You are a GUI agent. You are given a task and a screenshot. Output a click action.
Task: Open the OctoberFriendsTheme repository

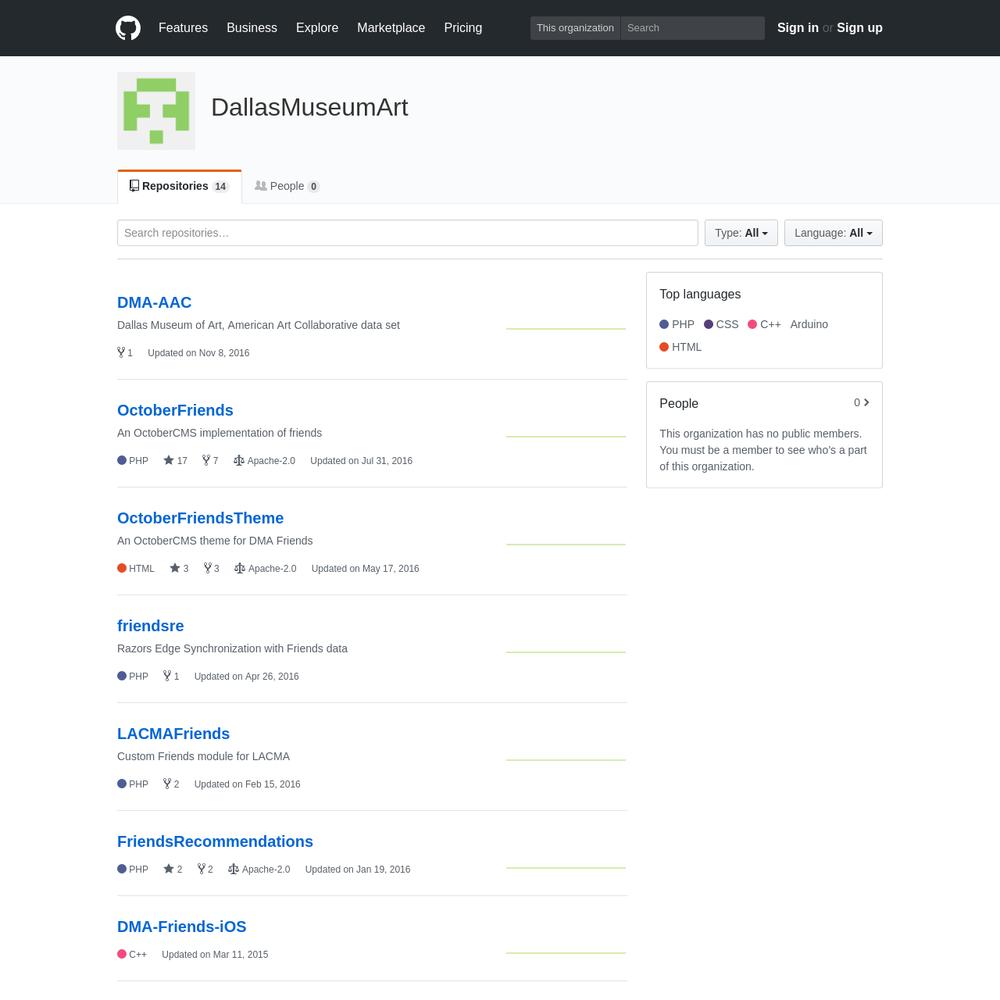200,518
